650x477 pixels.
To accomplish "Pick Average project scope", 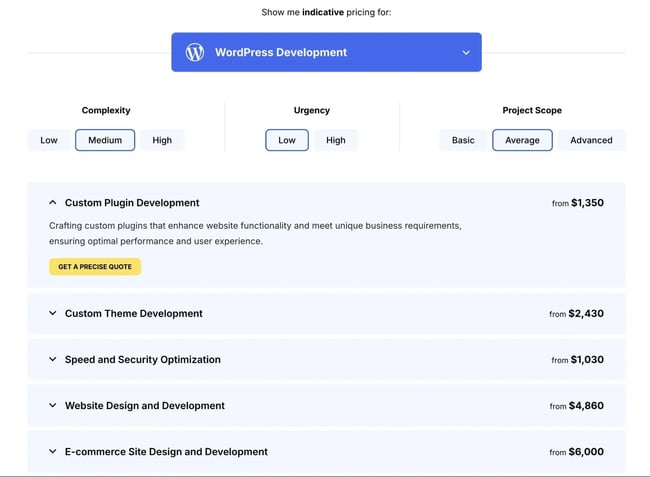I will [522, 140].
